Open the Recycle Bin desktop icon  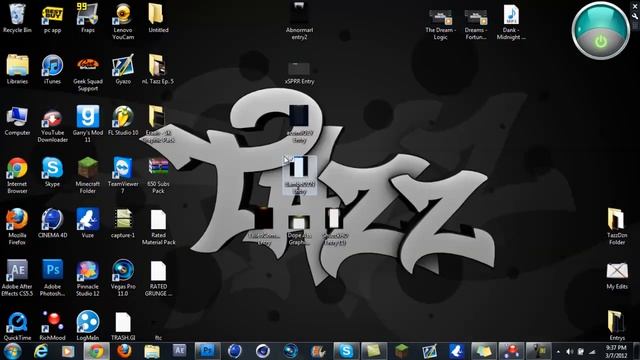click(x=17, y=18)
